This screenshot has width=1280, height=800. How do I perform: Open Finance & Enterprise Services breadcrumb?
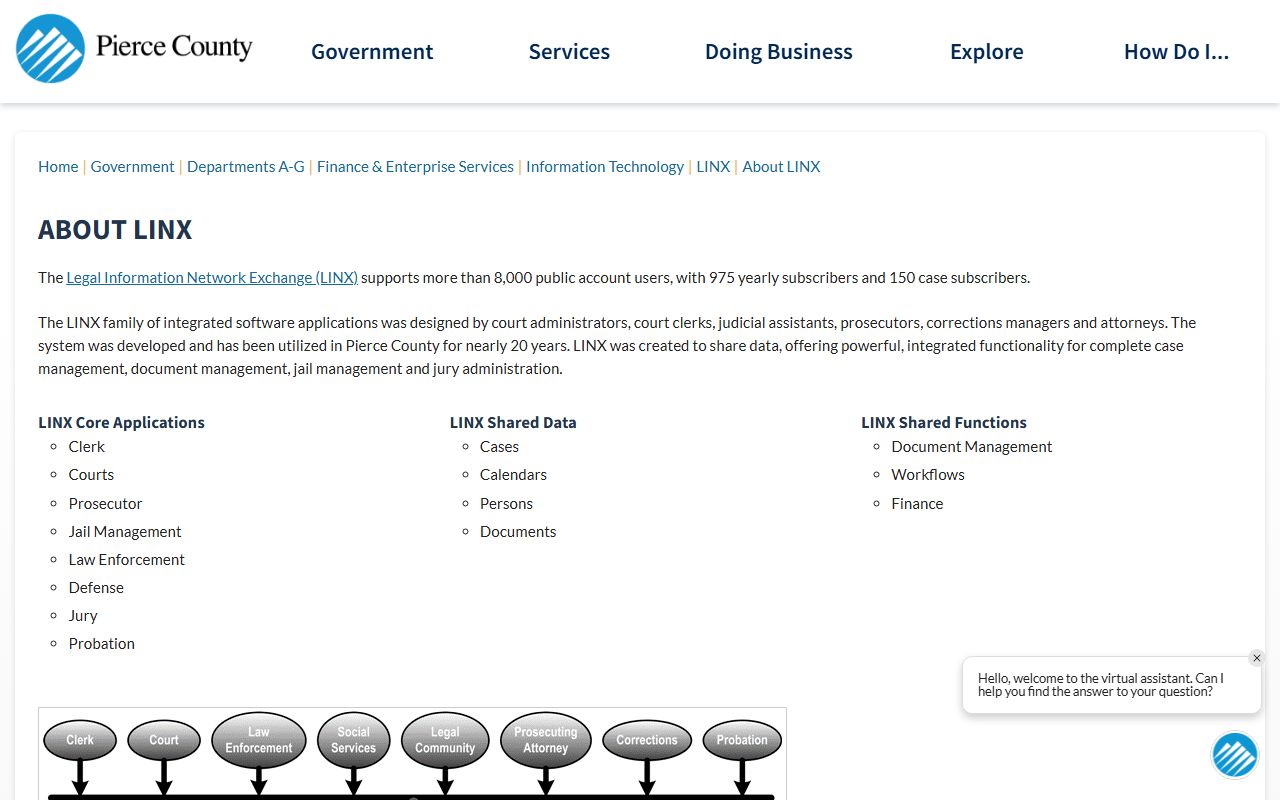(415, 167)
